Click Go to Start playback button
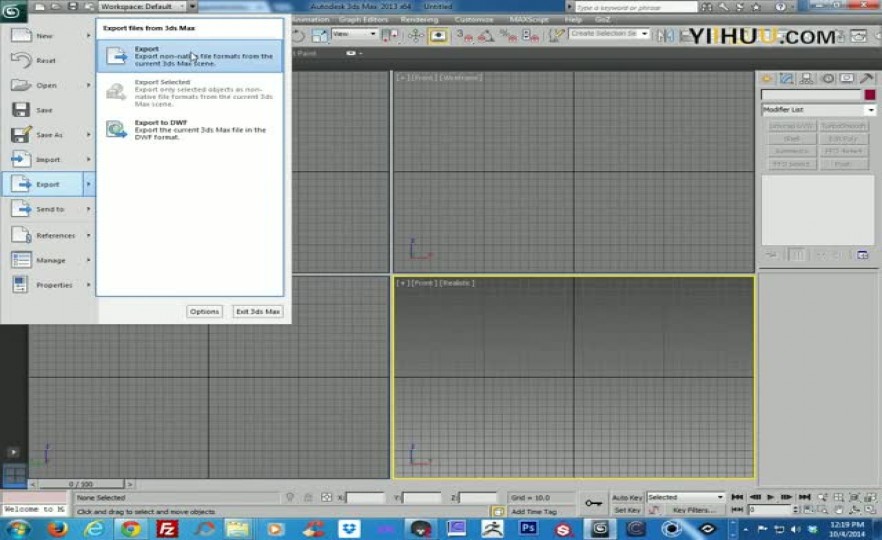This screenshot has width=882, height=540. (737, 497)
